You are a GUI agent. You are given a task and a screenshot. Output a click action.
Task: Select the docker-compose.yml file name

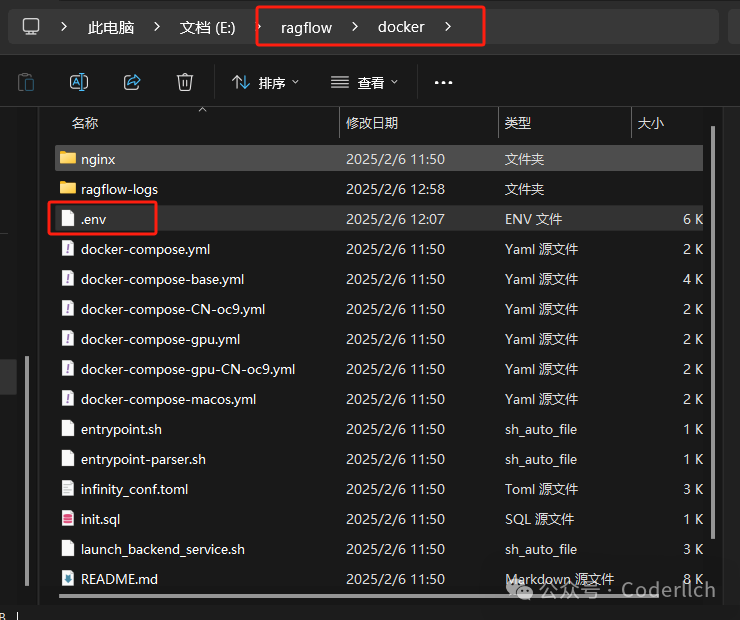(145, 249)
